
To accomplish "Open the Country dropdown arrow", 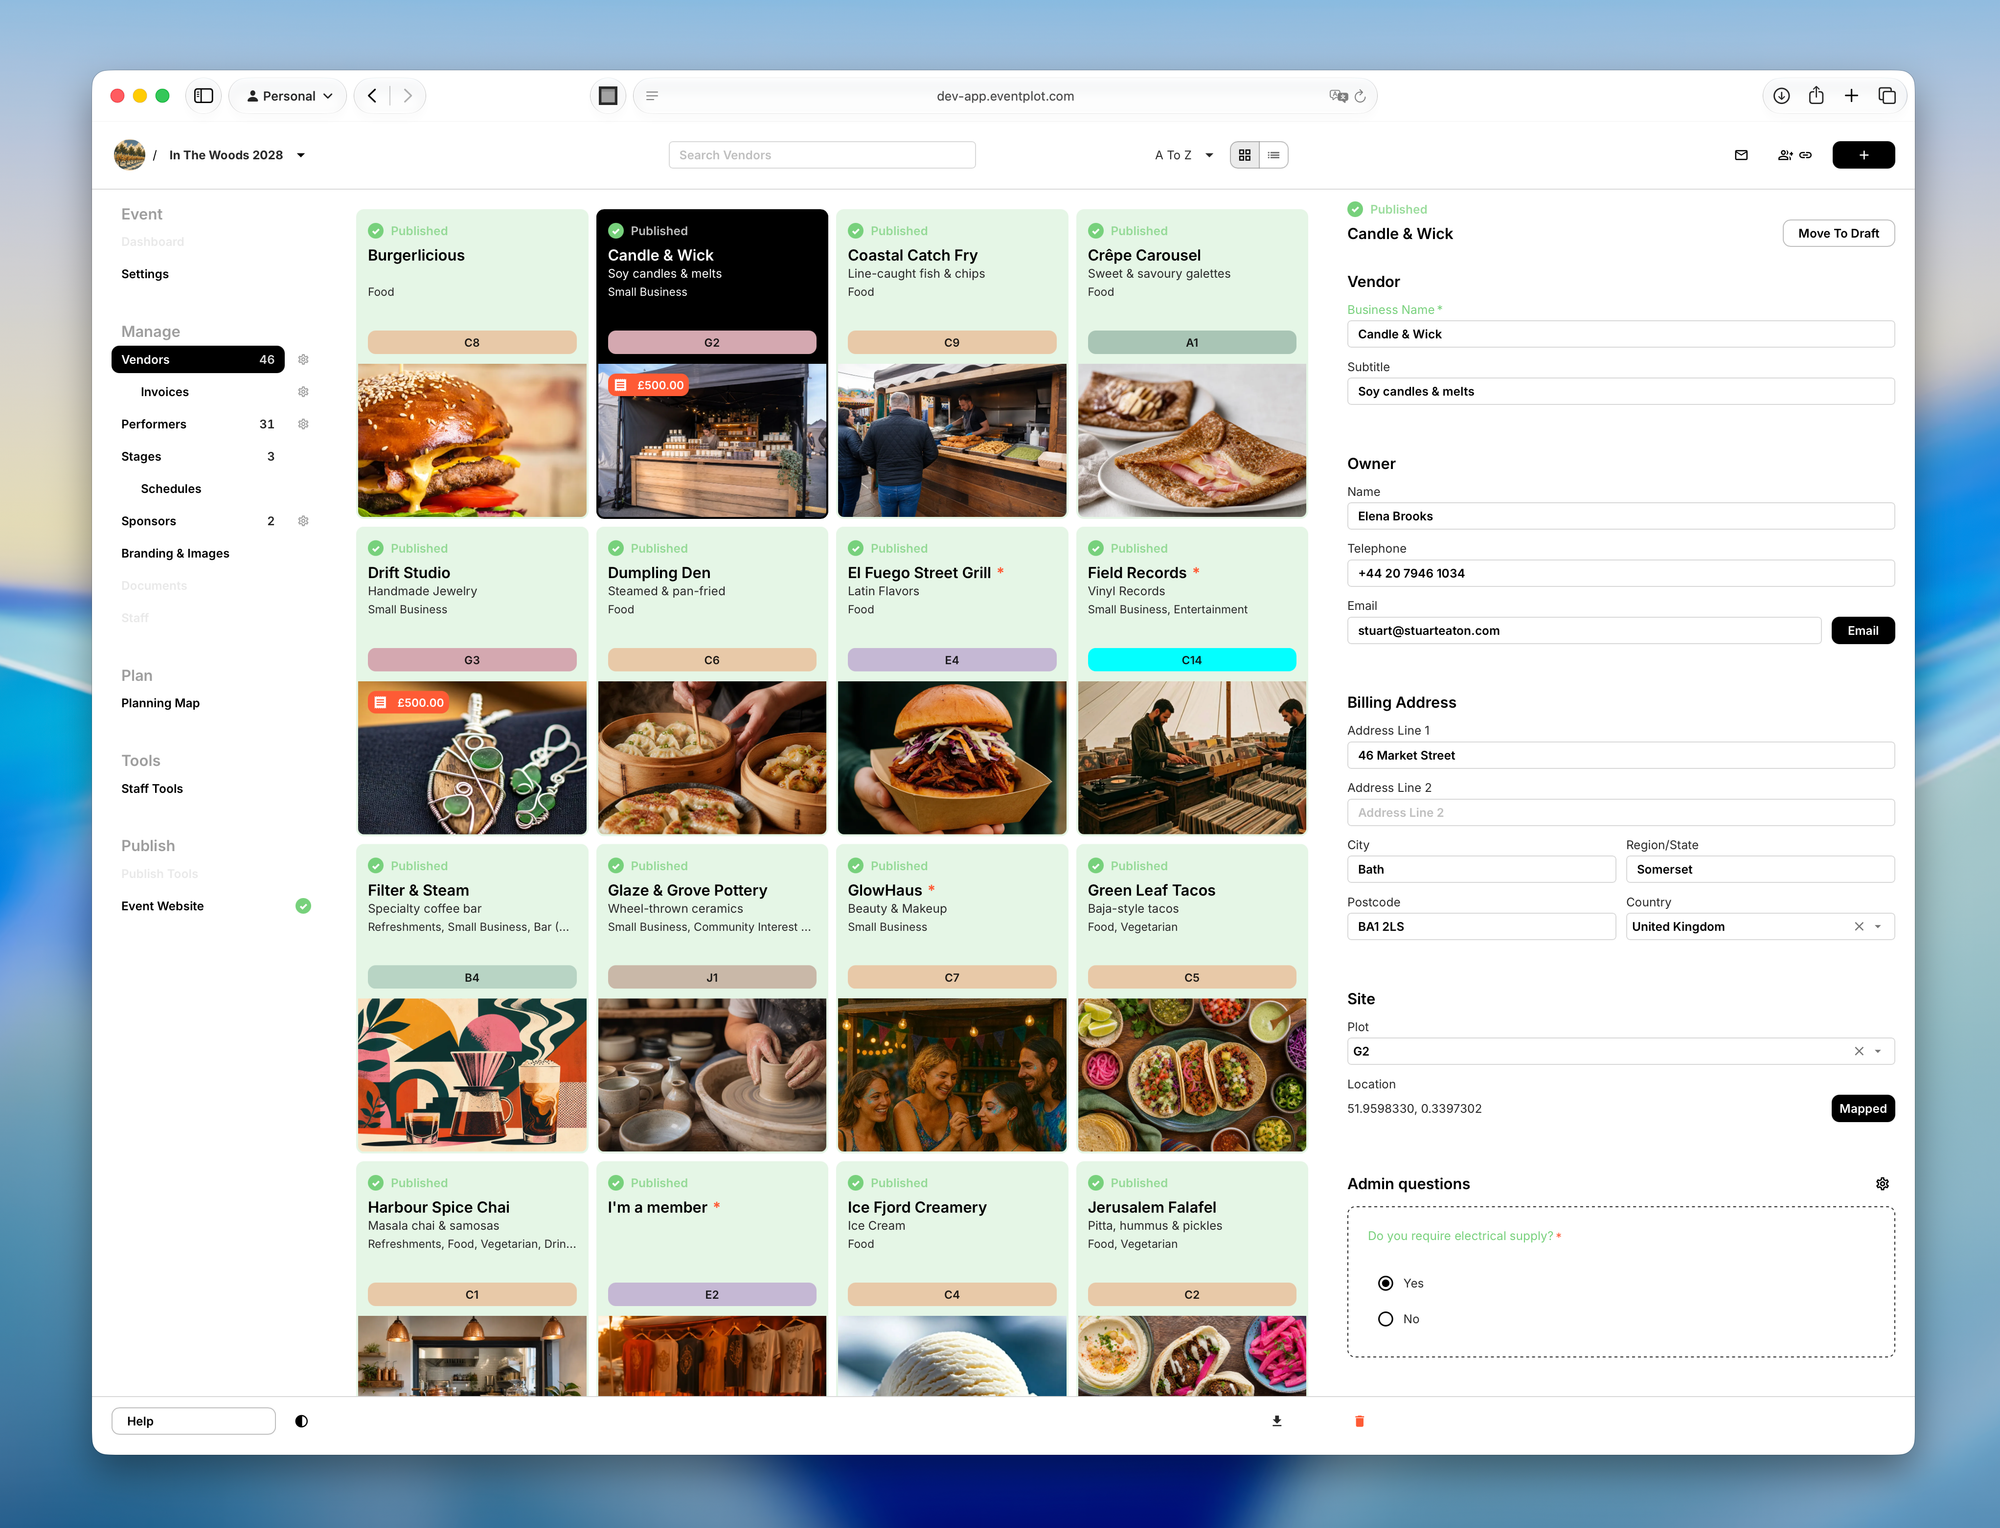I will (x=1878, y=927).
